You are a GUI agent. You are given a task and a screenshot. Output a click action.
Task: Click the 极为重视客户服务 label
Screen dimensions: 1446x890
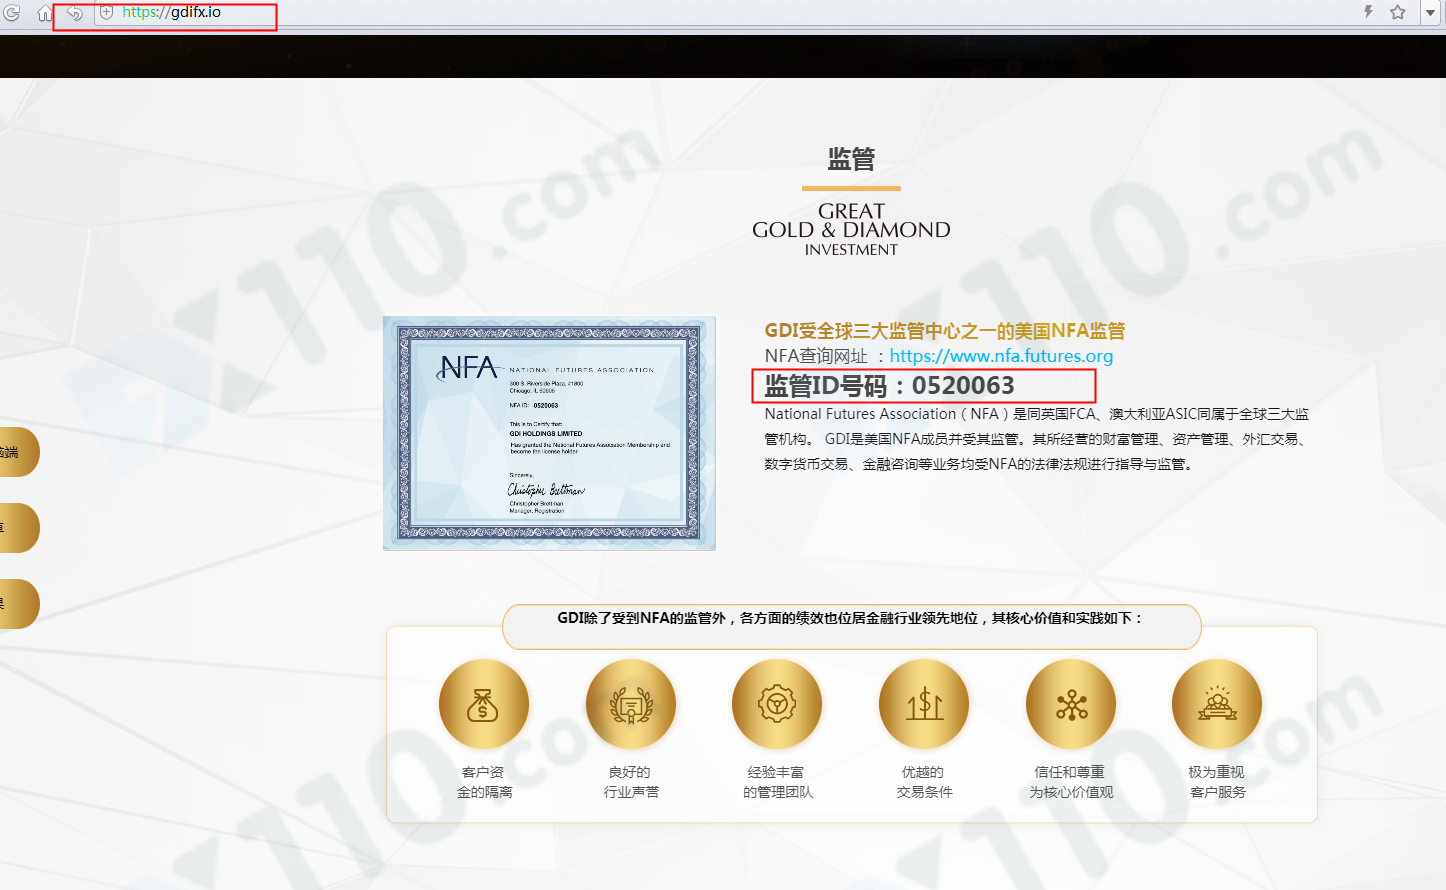[1217, 782]
